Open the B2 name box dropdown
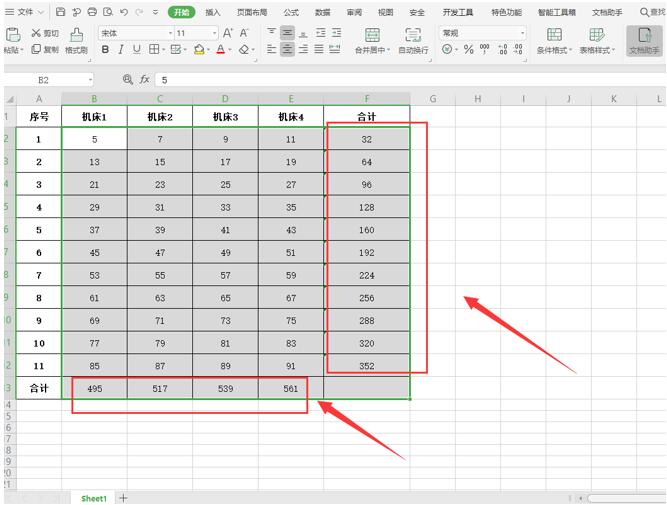Screen dimensions: 667x505 [91, 80]
